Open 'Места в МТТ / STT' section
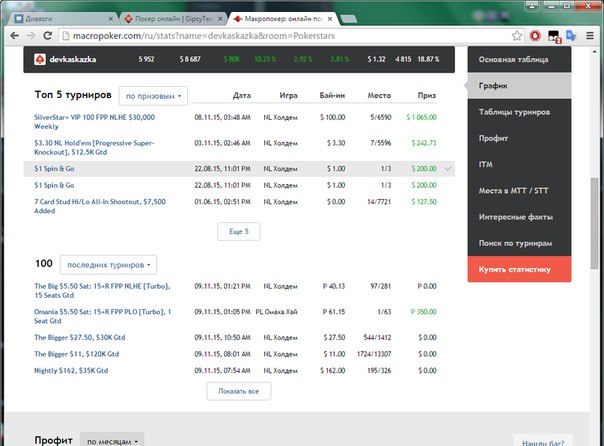The width and height of the screenshot is (604, 446). pos(519,191)
